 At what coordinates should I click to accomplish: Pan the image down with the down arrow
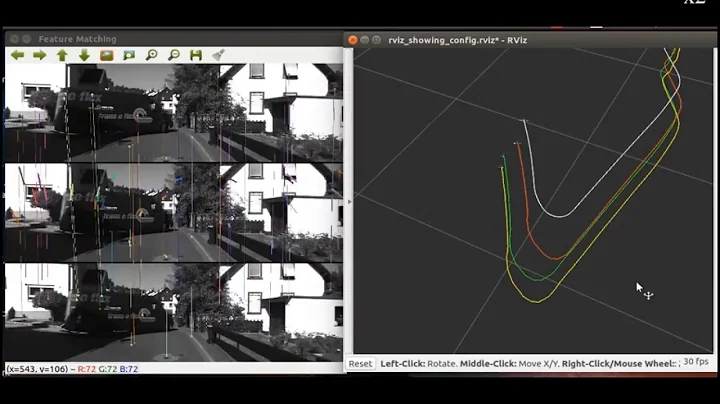84,55
